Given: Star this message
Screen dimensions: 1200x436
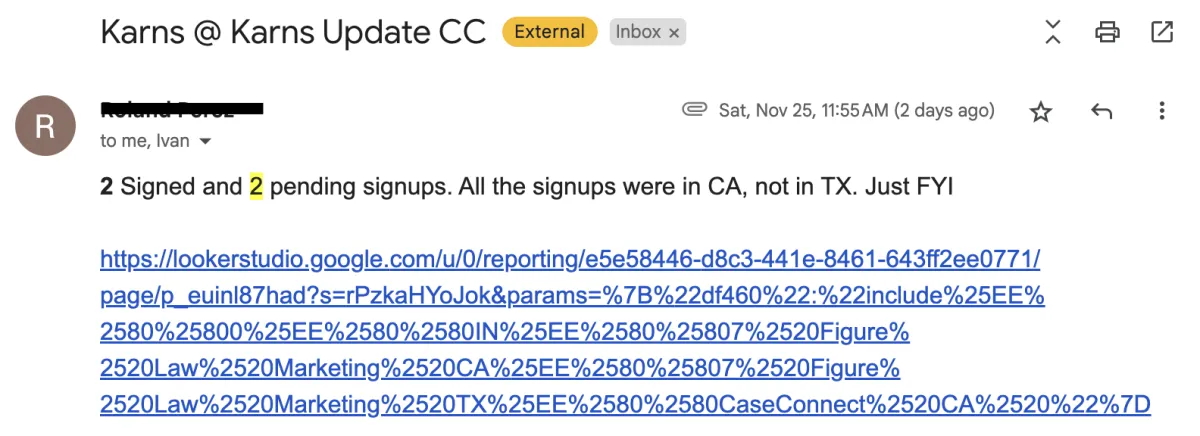Looking at the screenshot, I should click(1041, 112).
